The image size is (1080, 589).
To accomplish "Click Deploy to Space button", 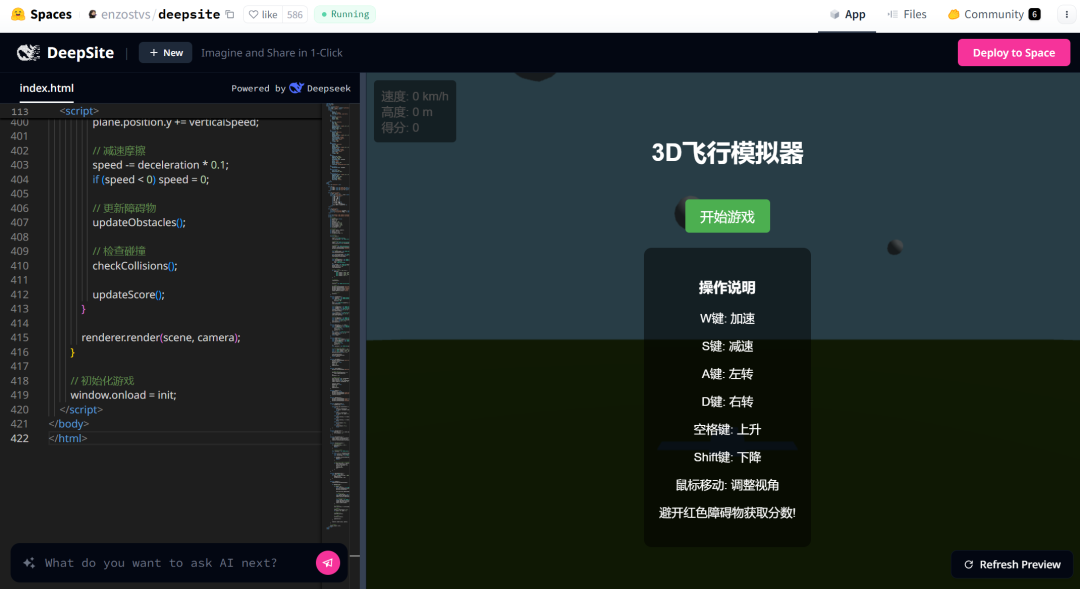I will 1013,52.
